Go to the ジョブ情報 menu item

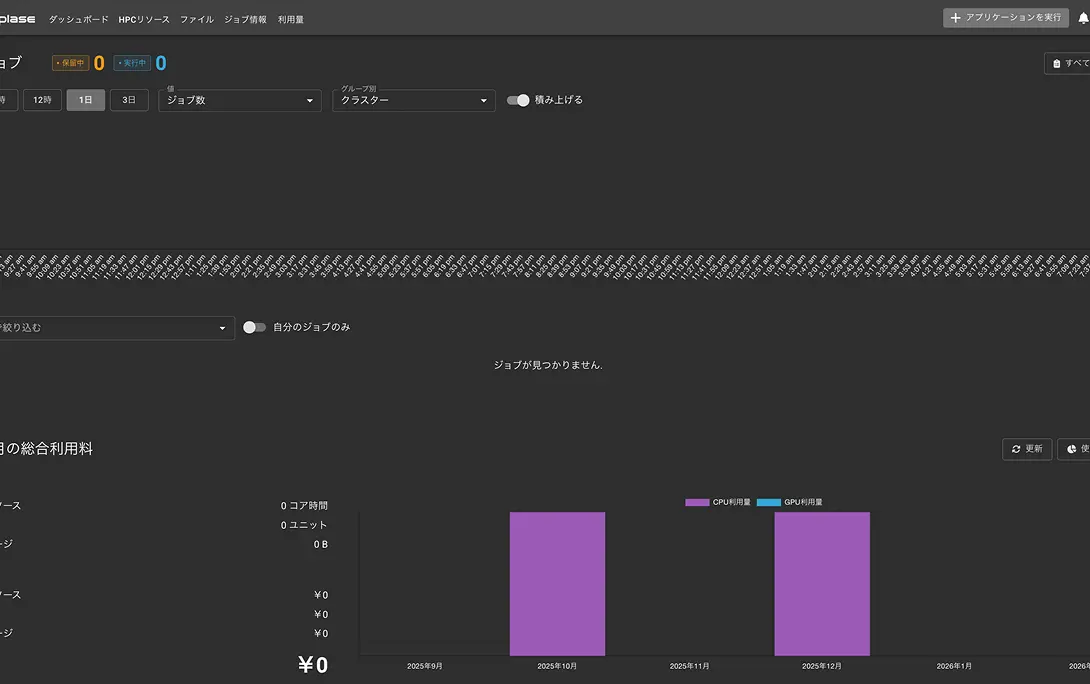(x=245, y=19)
